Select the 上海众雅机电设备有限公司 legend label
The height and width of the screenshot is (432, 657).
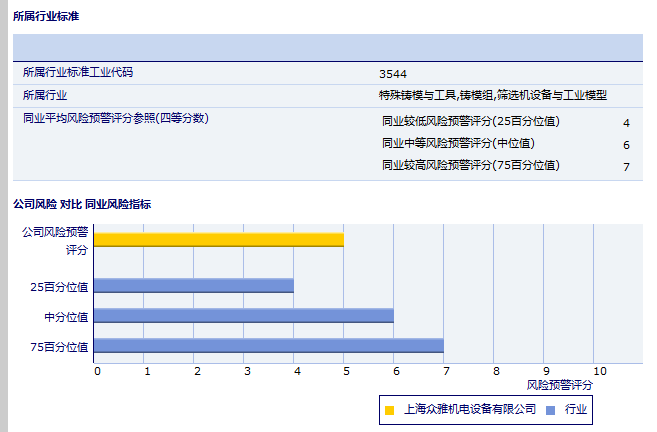(x=469, y=409)
